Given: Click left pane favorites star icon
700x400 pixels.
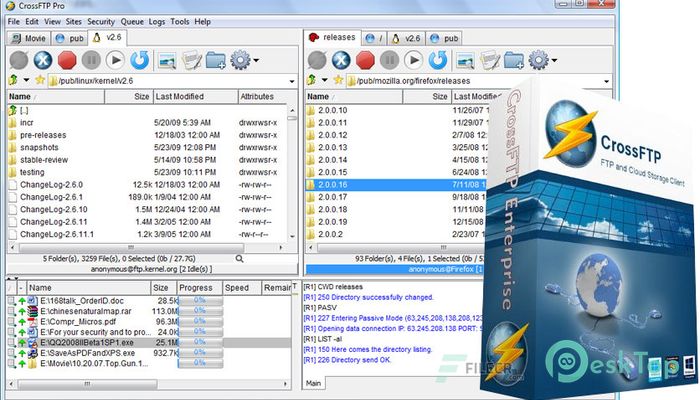Looking at the screenshot, I should [x=40, y=80].
